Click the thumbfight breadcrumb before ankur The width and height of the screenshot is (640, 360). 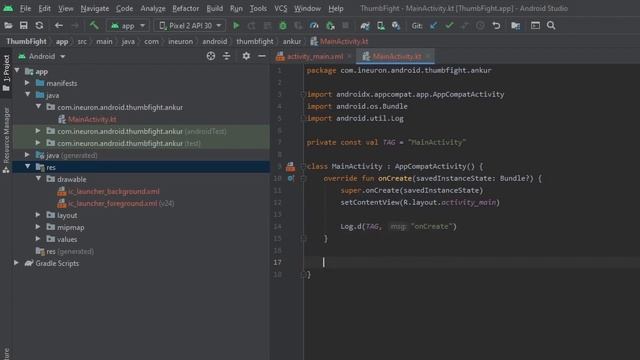click(255, 41)
